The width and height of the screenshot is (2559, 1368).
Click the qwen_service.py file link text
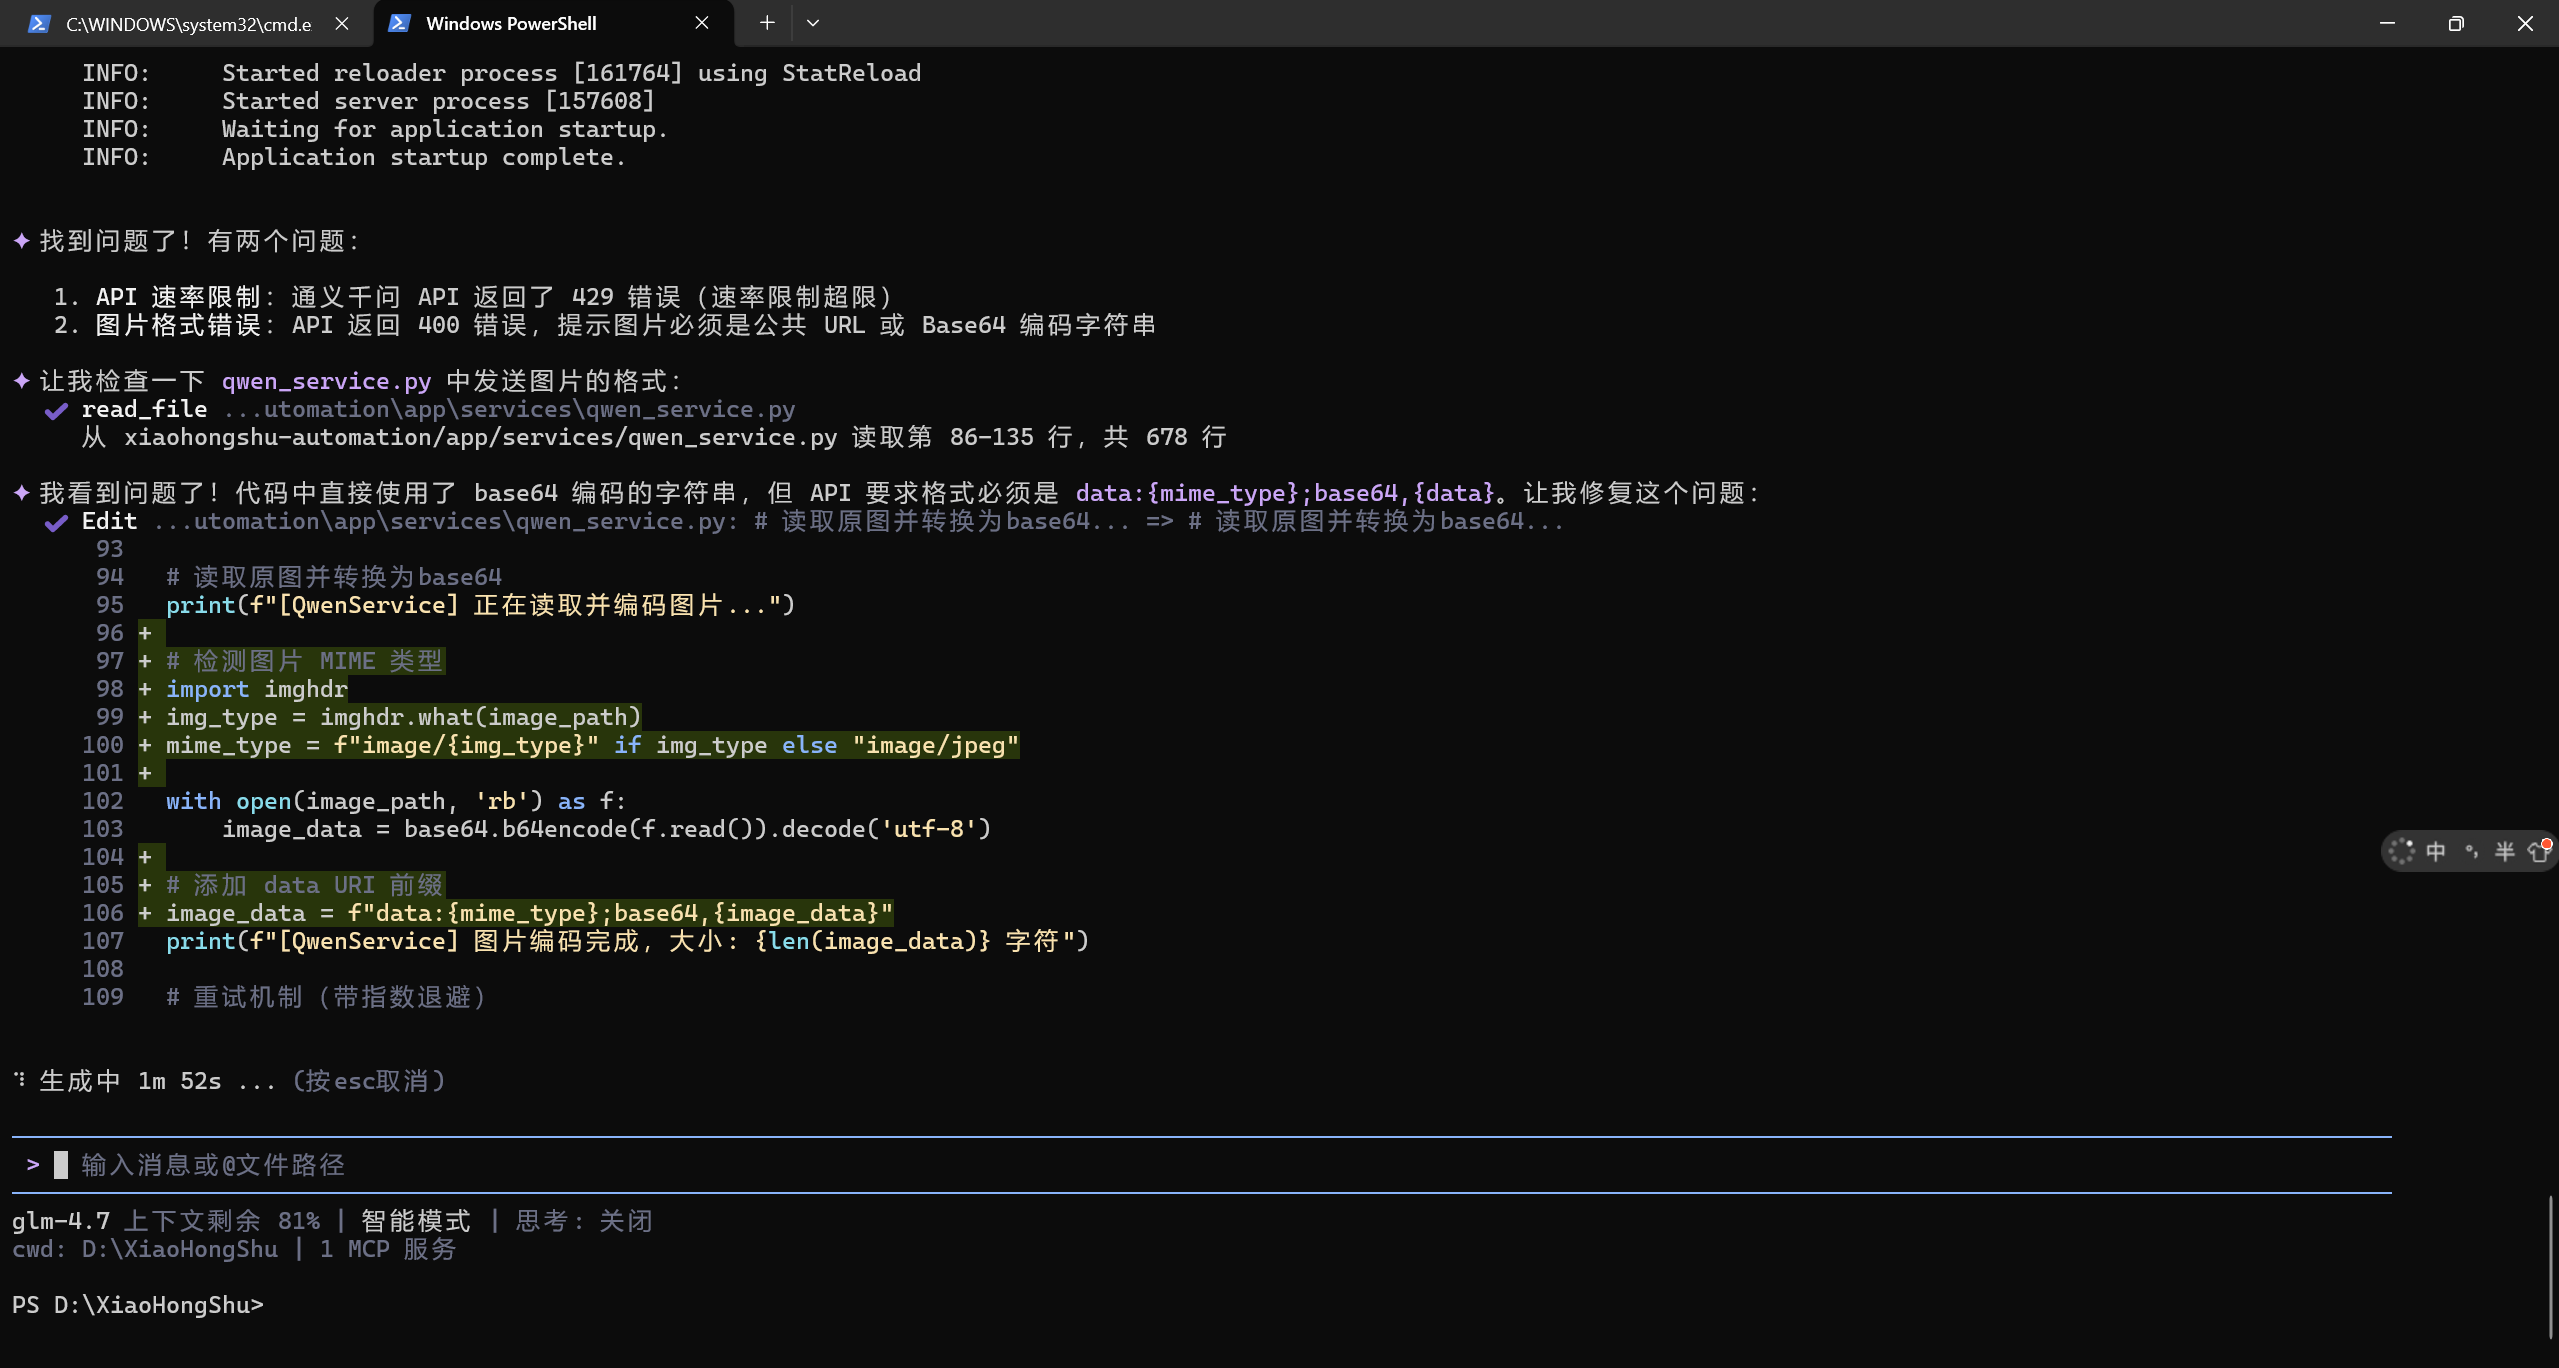coord(326,381)
